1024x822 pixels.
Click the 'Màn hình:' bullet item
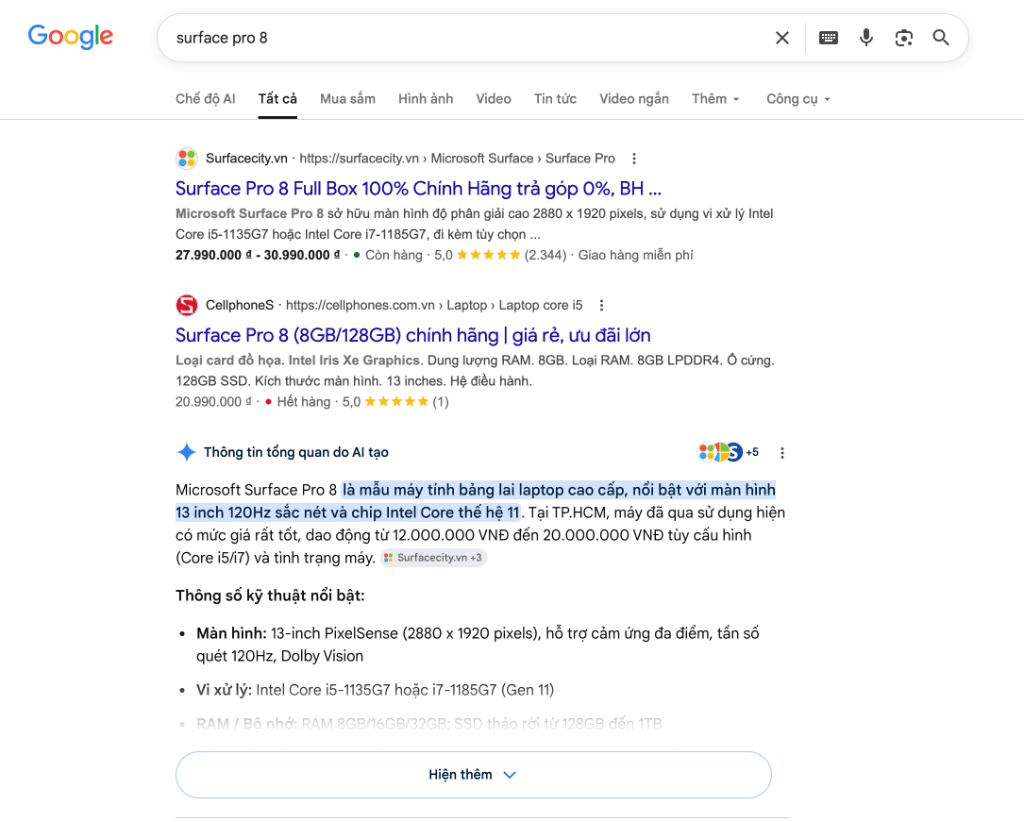point(477,644)
